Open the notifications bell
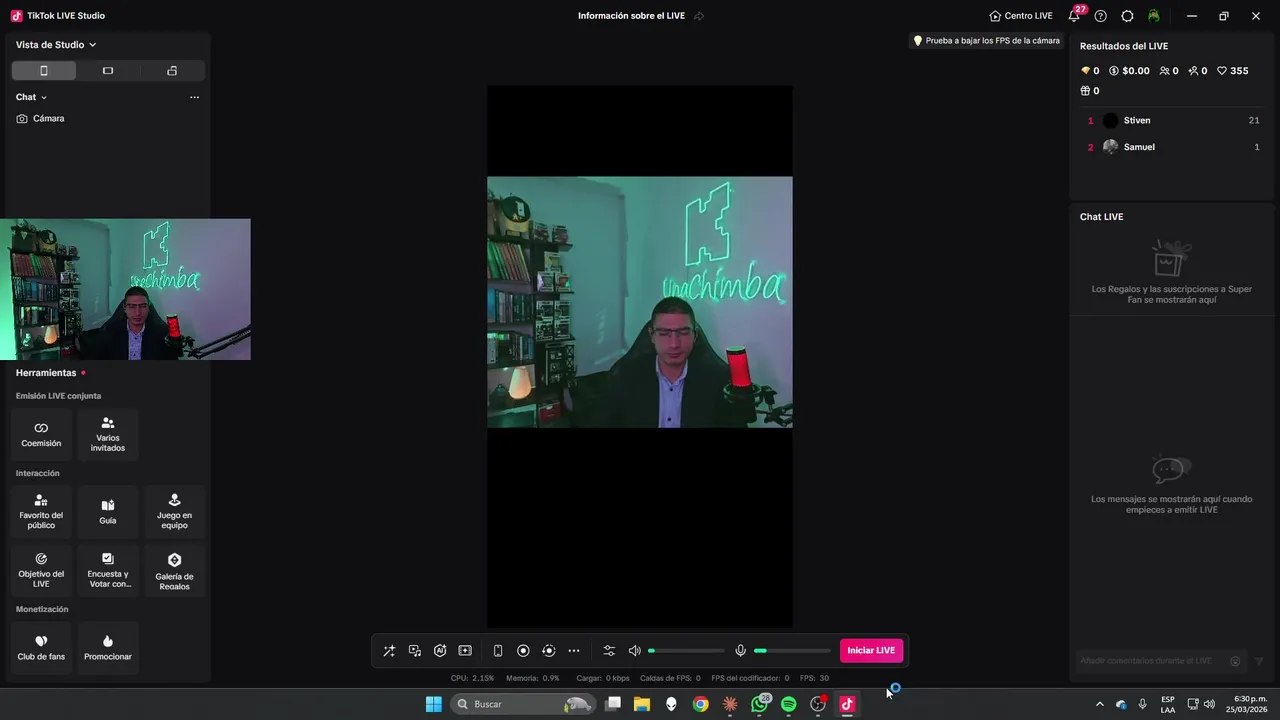 [x=1074, y=16]
